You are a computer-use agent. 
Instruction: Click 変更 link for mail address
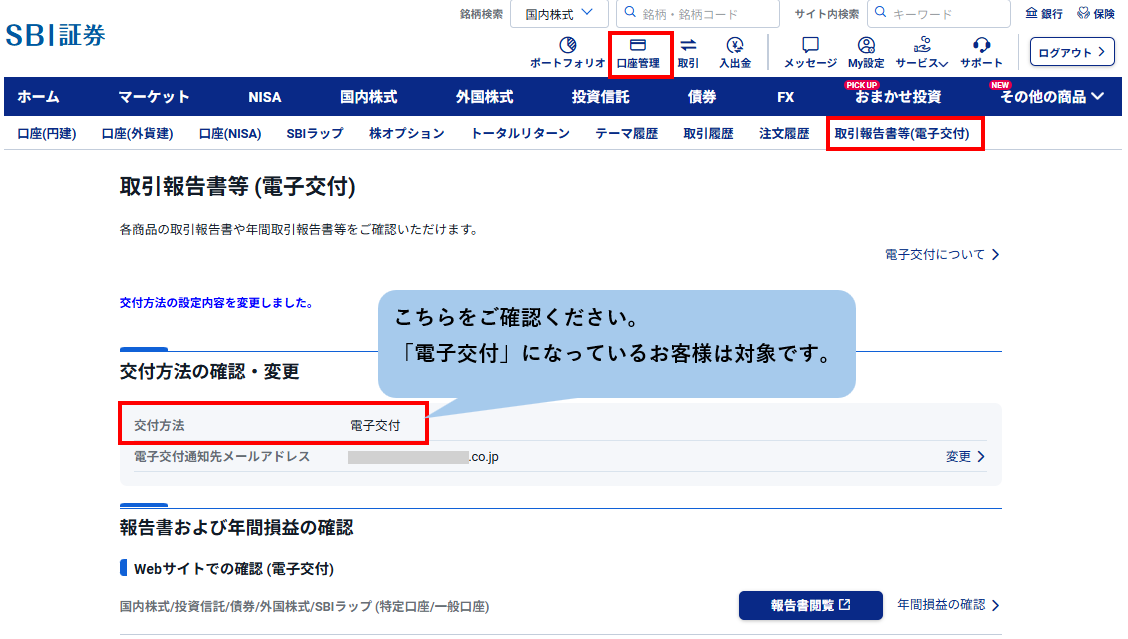965,456
